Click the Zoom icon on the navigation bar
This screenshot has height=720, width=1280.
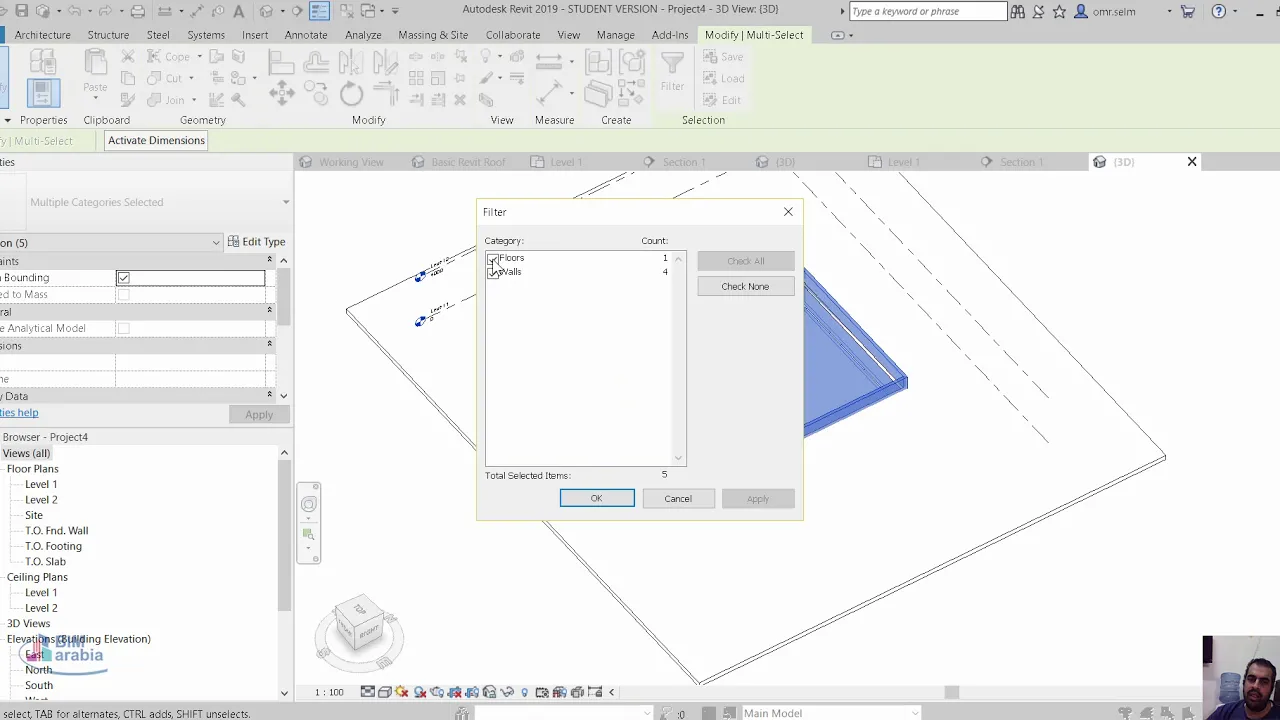pos(308,535)
